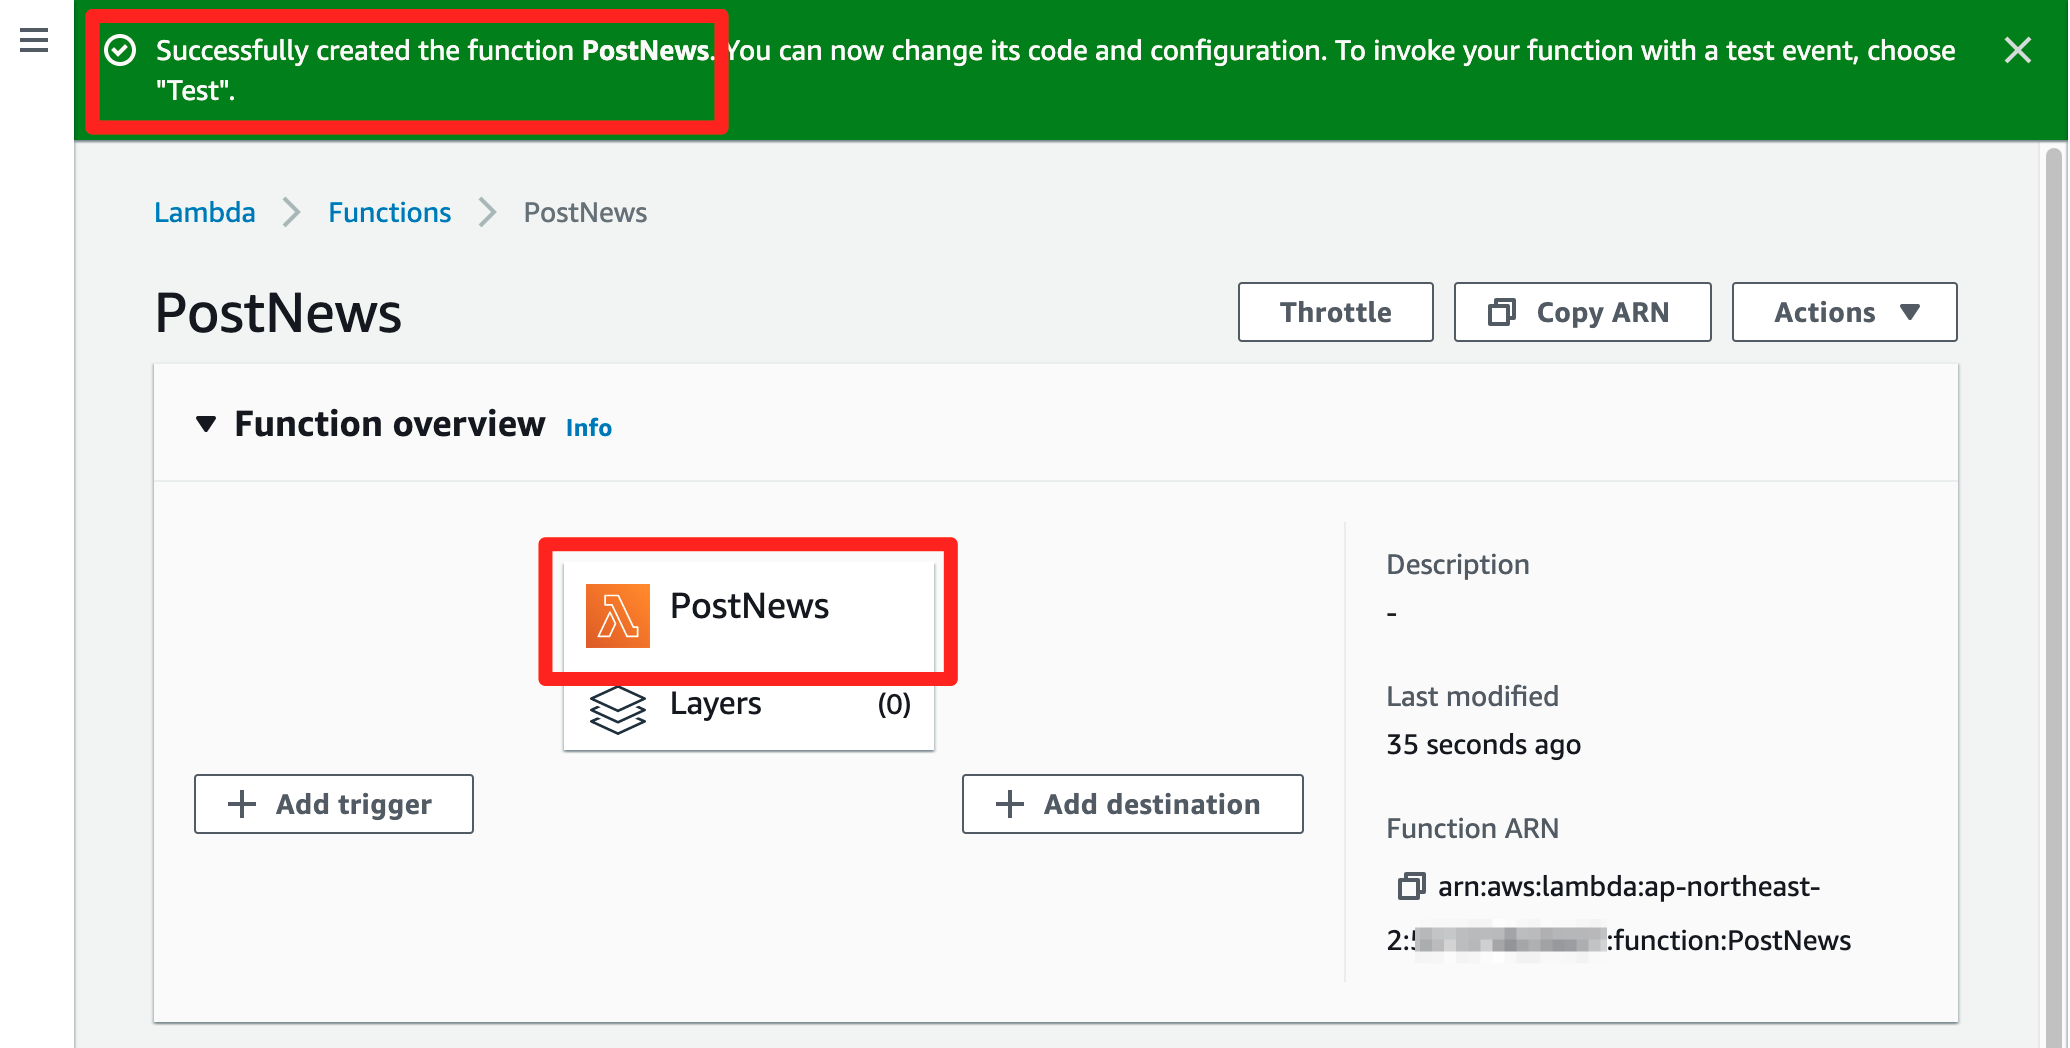Click the Last modified label

(1472, 696)
